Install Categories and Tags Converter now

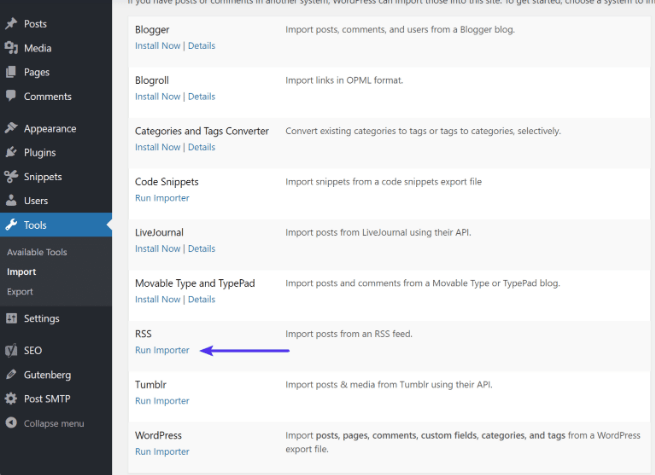157,147
